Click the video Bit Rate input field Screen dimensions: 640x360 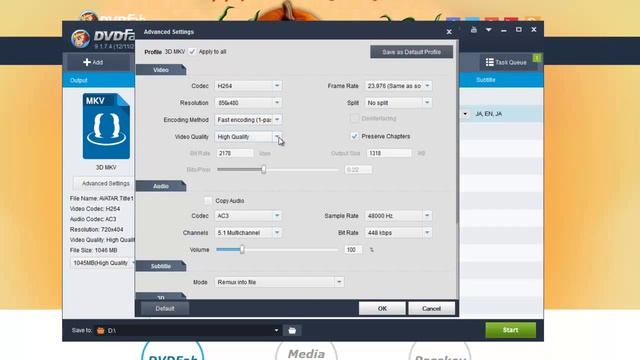(x=234, y=153)
